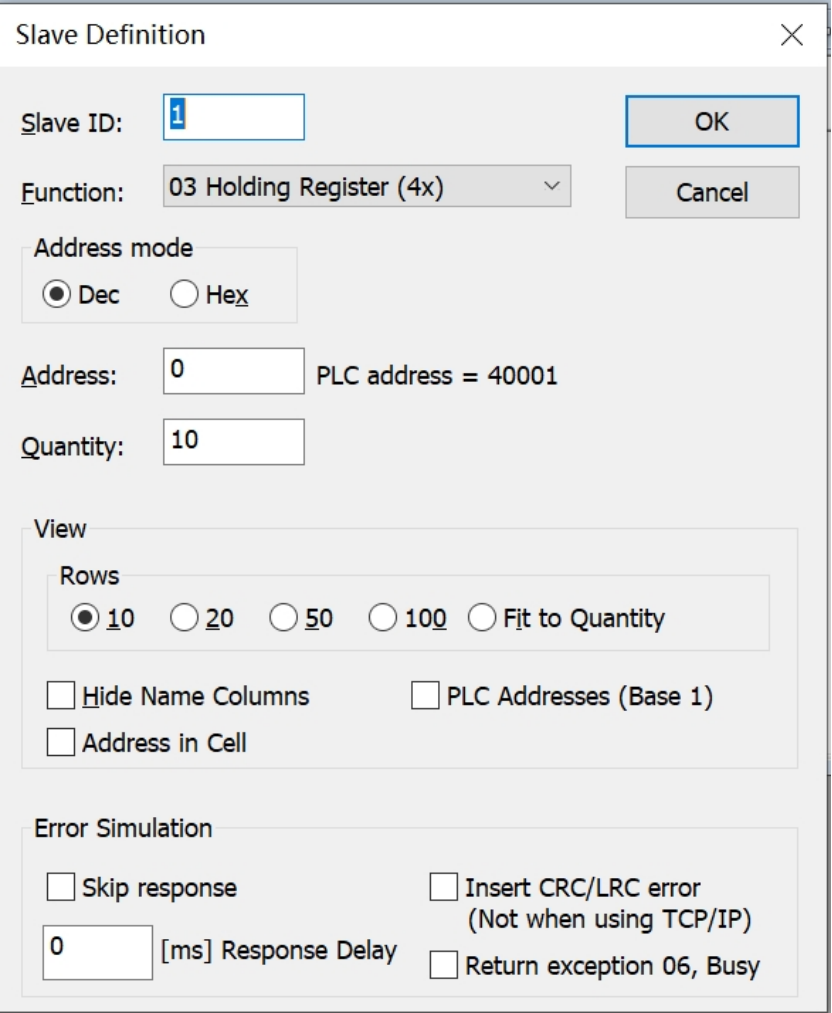This screenshot has height=1013, width=832.
Task: Select Dec address mode
Action: [x=56, y=295]
